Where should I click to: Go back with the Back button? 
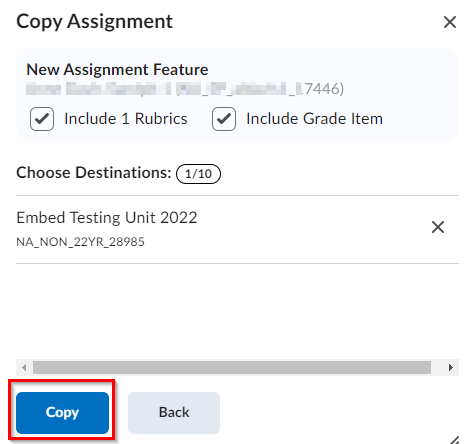point(174,413)
